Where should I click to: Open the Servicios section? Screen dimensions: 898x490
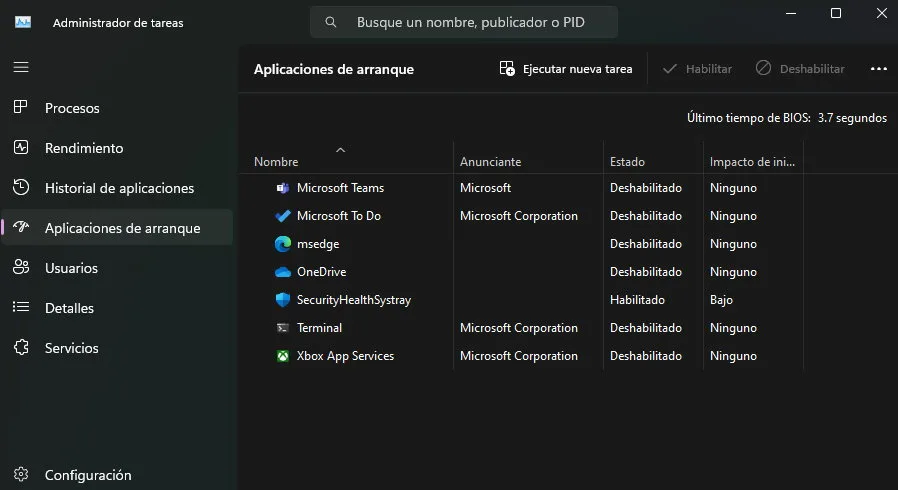117,348
